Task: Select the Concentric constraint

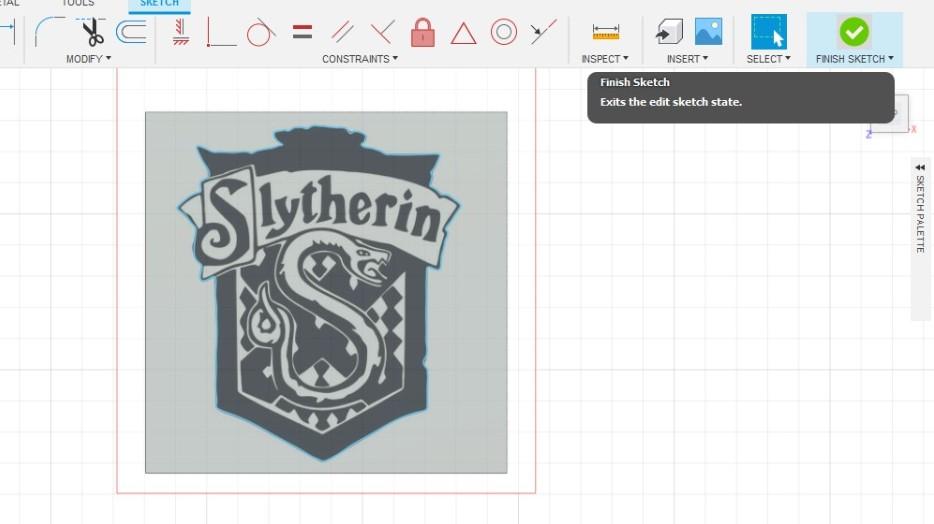Action: click(503, 32)
